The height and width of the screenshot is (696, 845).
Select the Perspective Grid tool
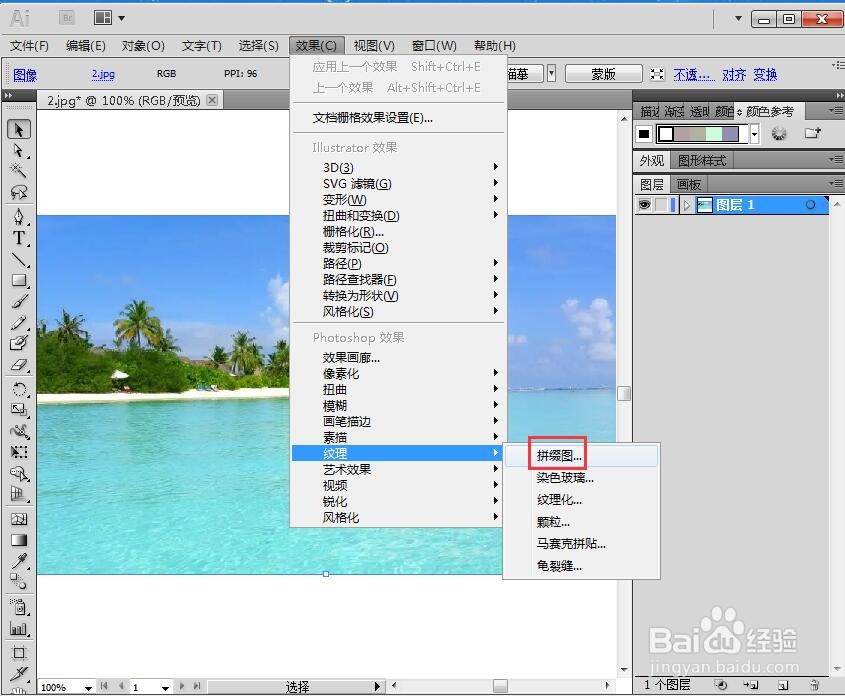point(19,494)
